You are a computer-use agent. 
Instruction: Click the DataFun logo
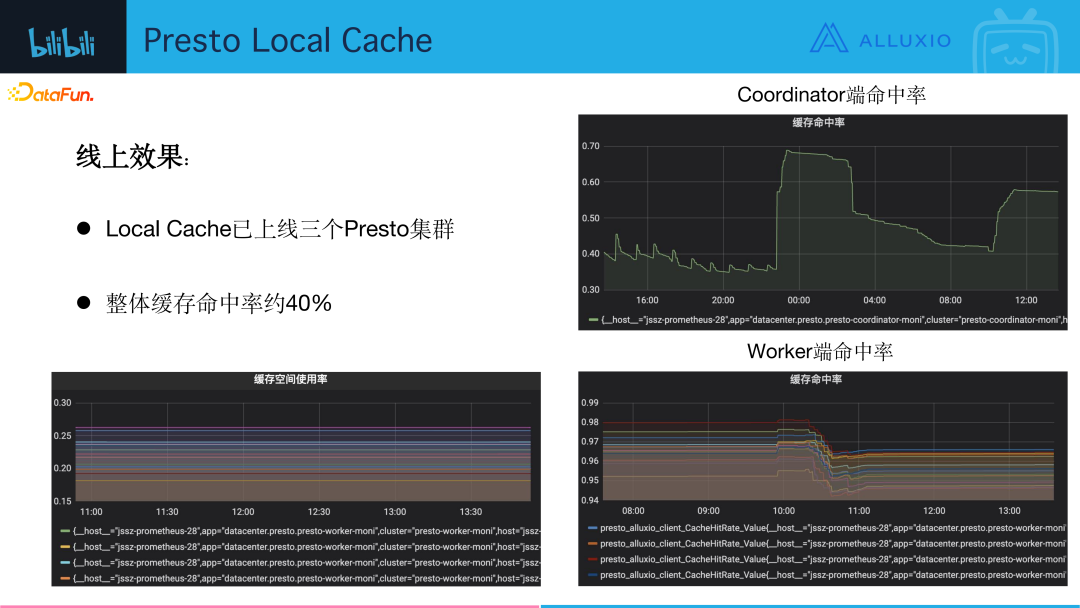tap(50, 92)
